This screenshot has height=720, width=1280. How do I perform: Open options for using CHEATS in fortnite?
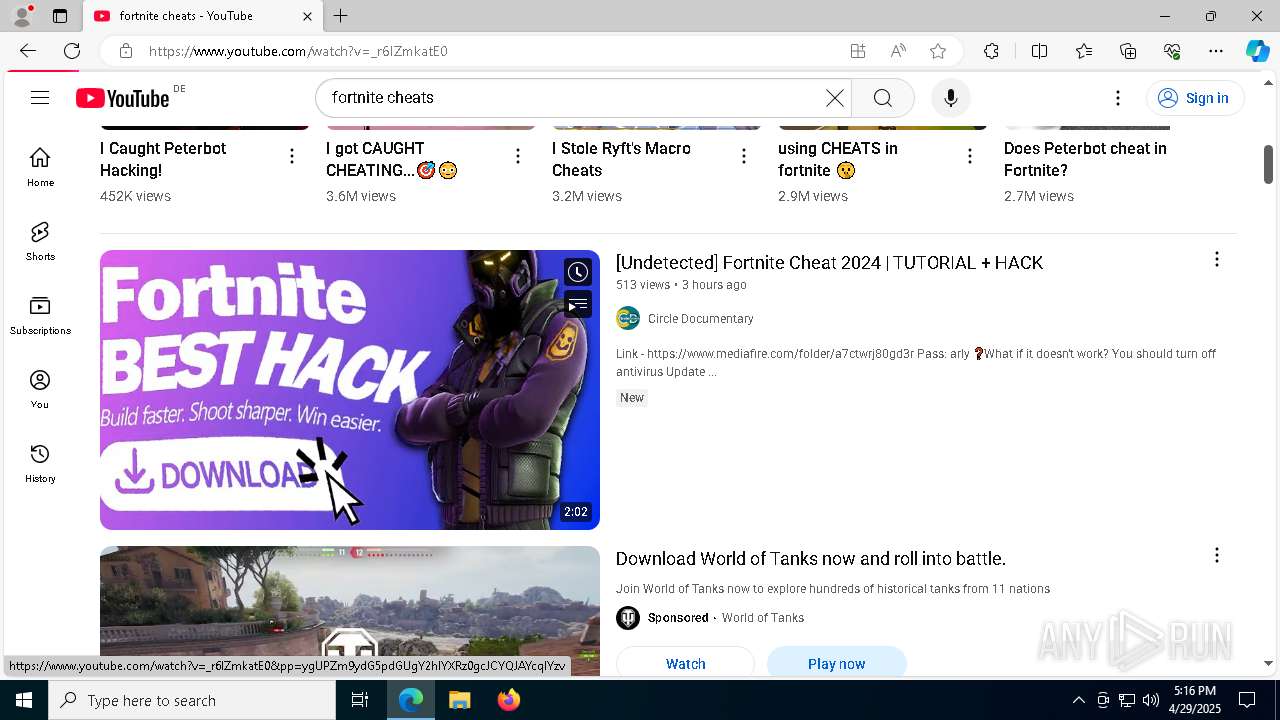pos(969,156)
